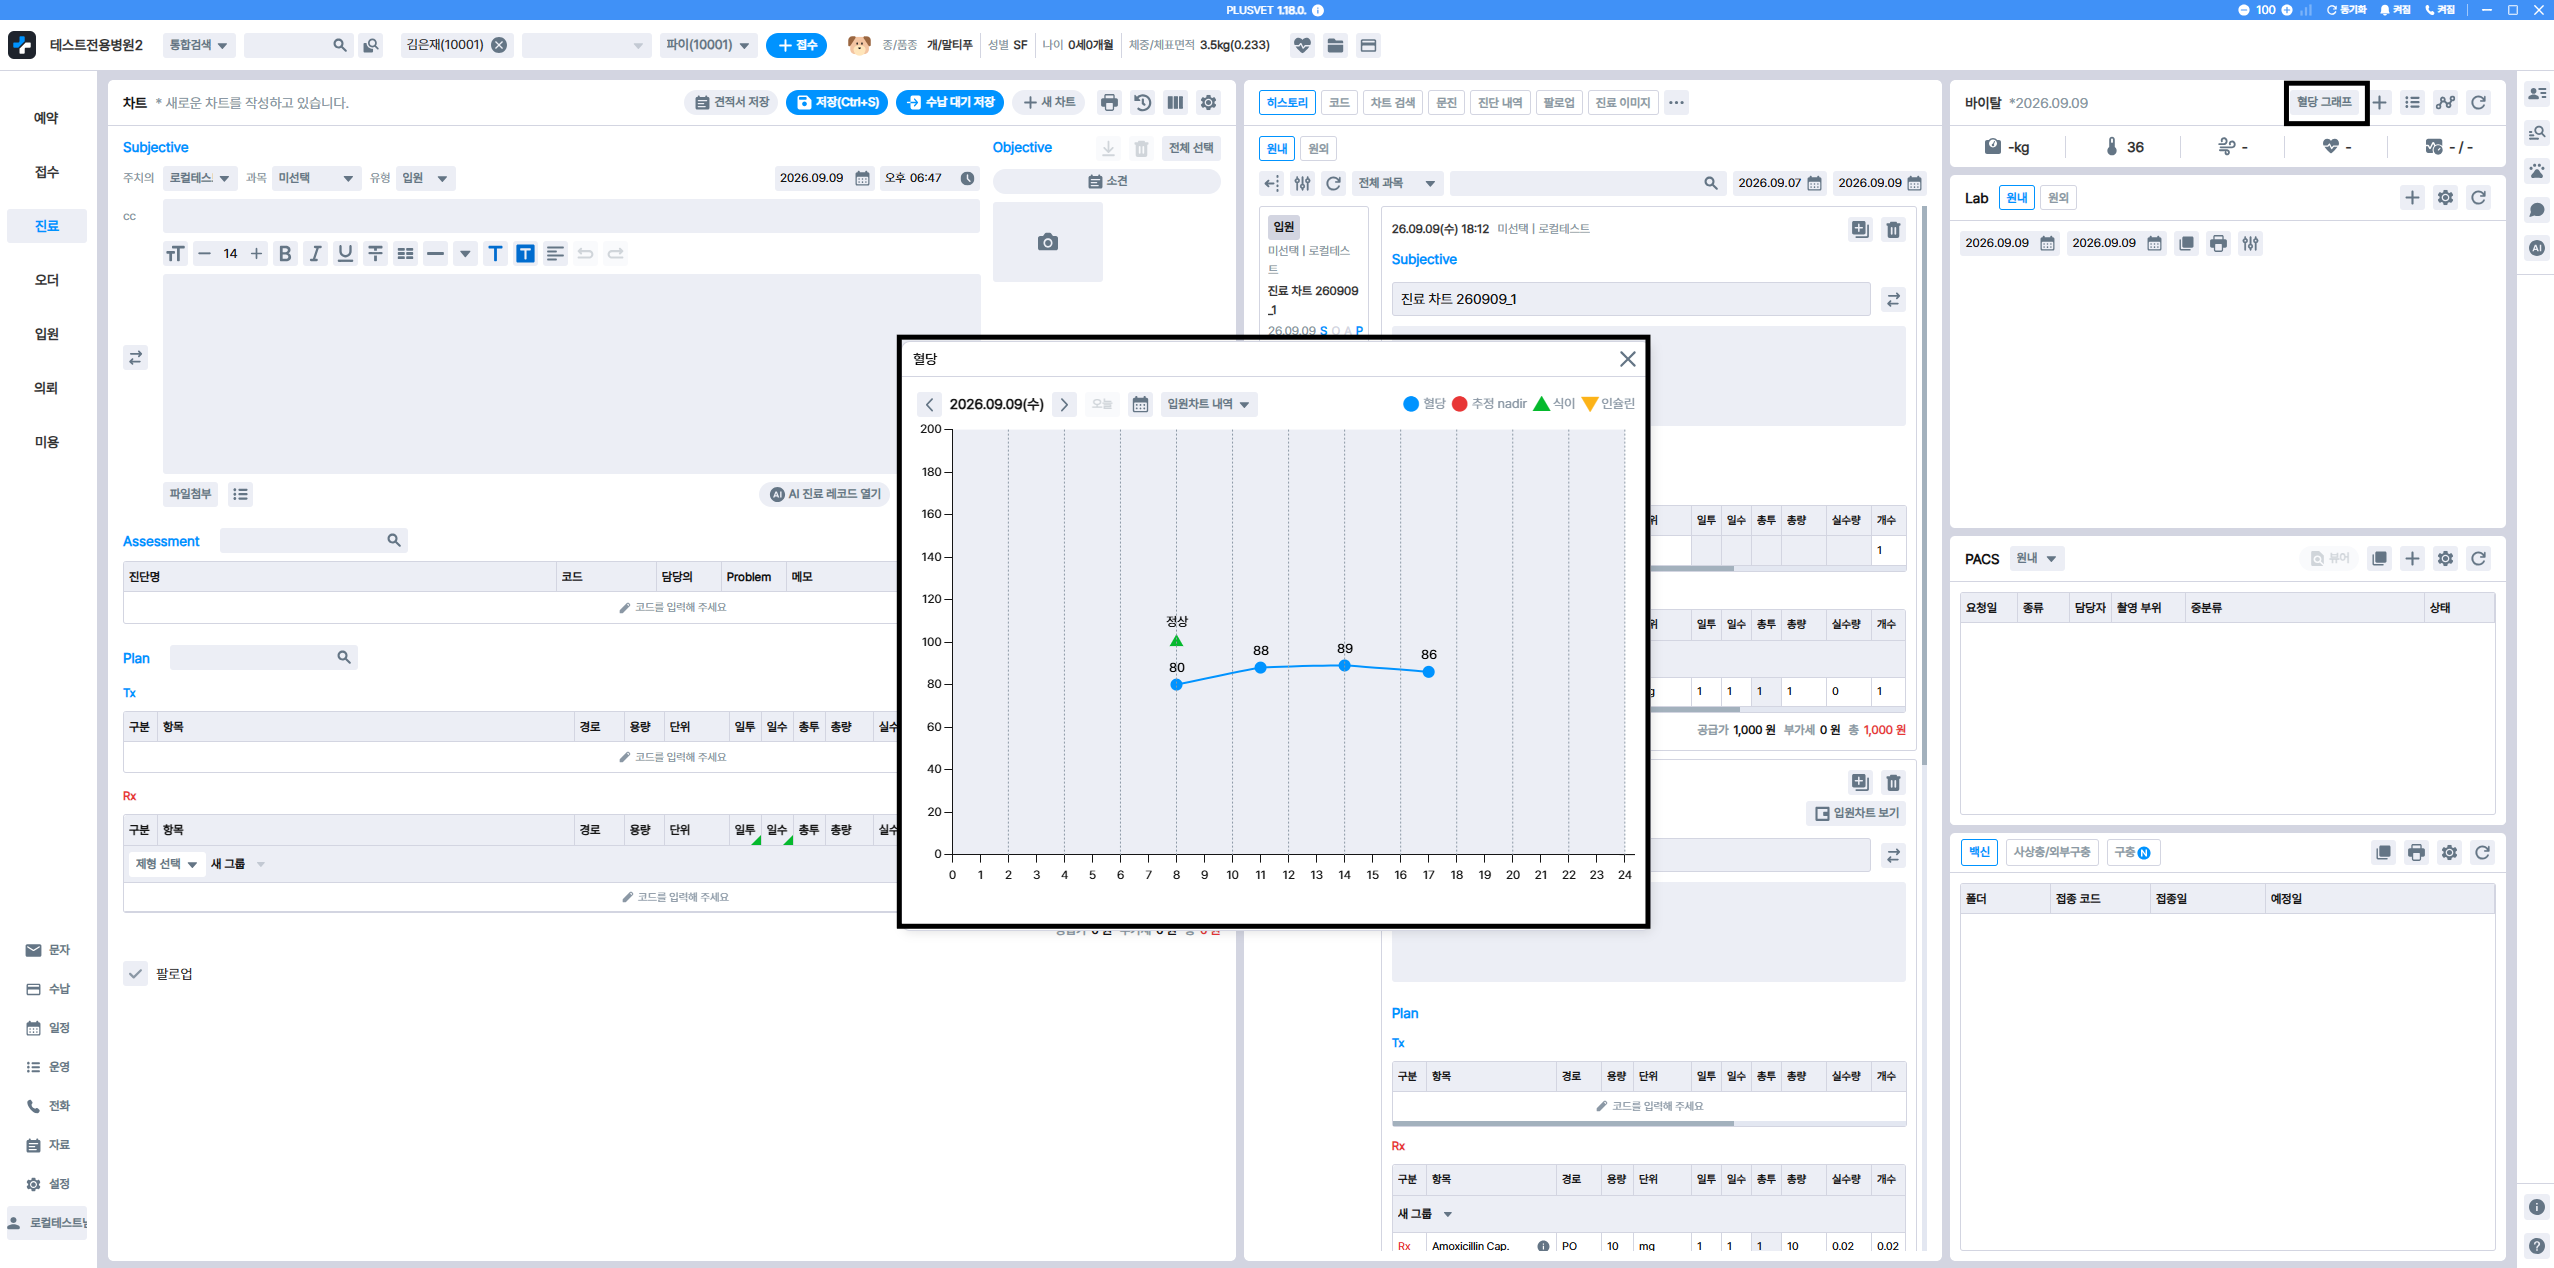This screenshot has width=2554, height=1268.
Task: Toggle bold formatting in chart editor
Action: pos(285,254)
